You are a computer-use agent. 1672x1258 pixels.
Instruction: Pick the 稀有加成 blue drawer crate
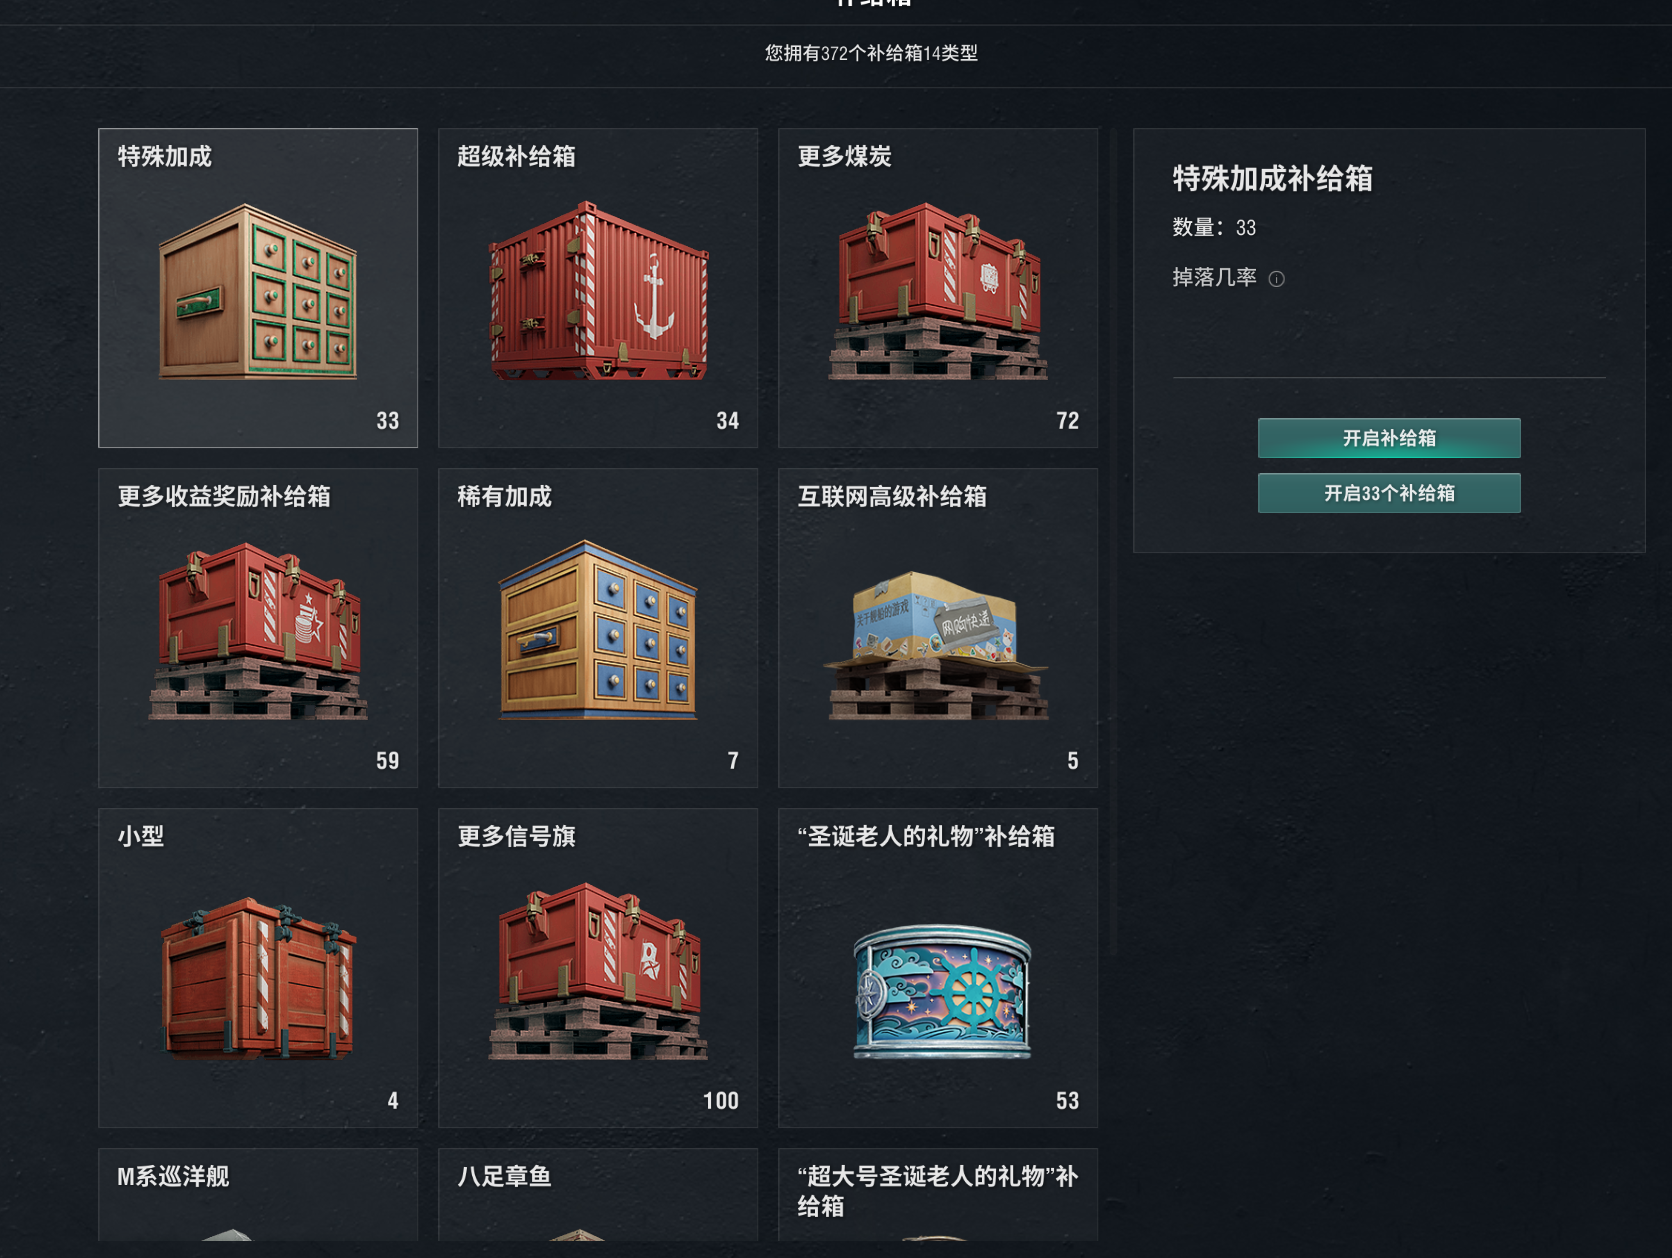pos(598,628)
